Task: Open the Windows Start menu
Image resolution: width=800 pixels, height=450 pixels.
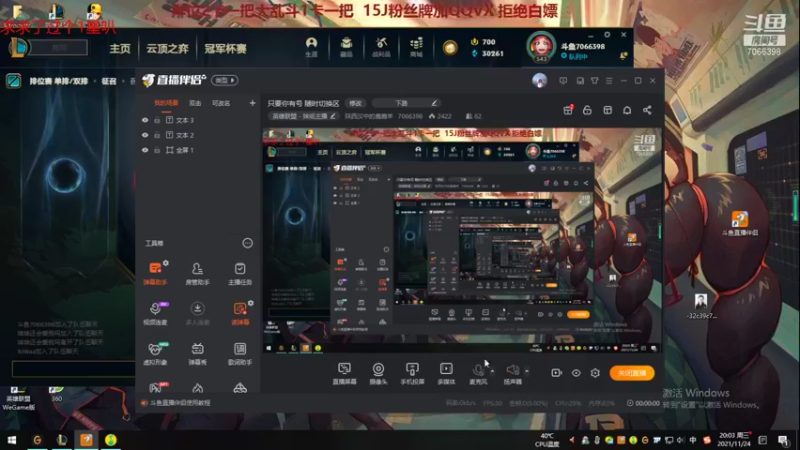Action: pyautogui.click(x=12, y=440)
